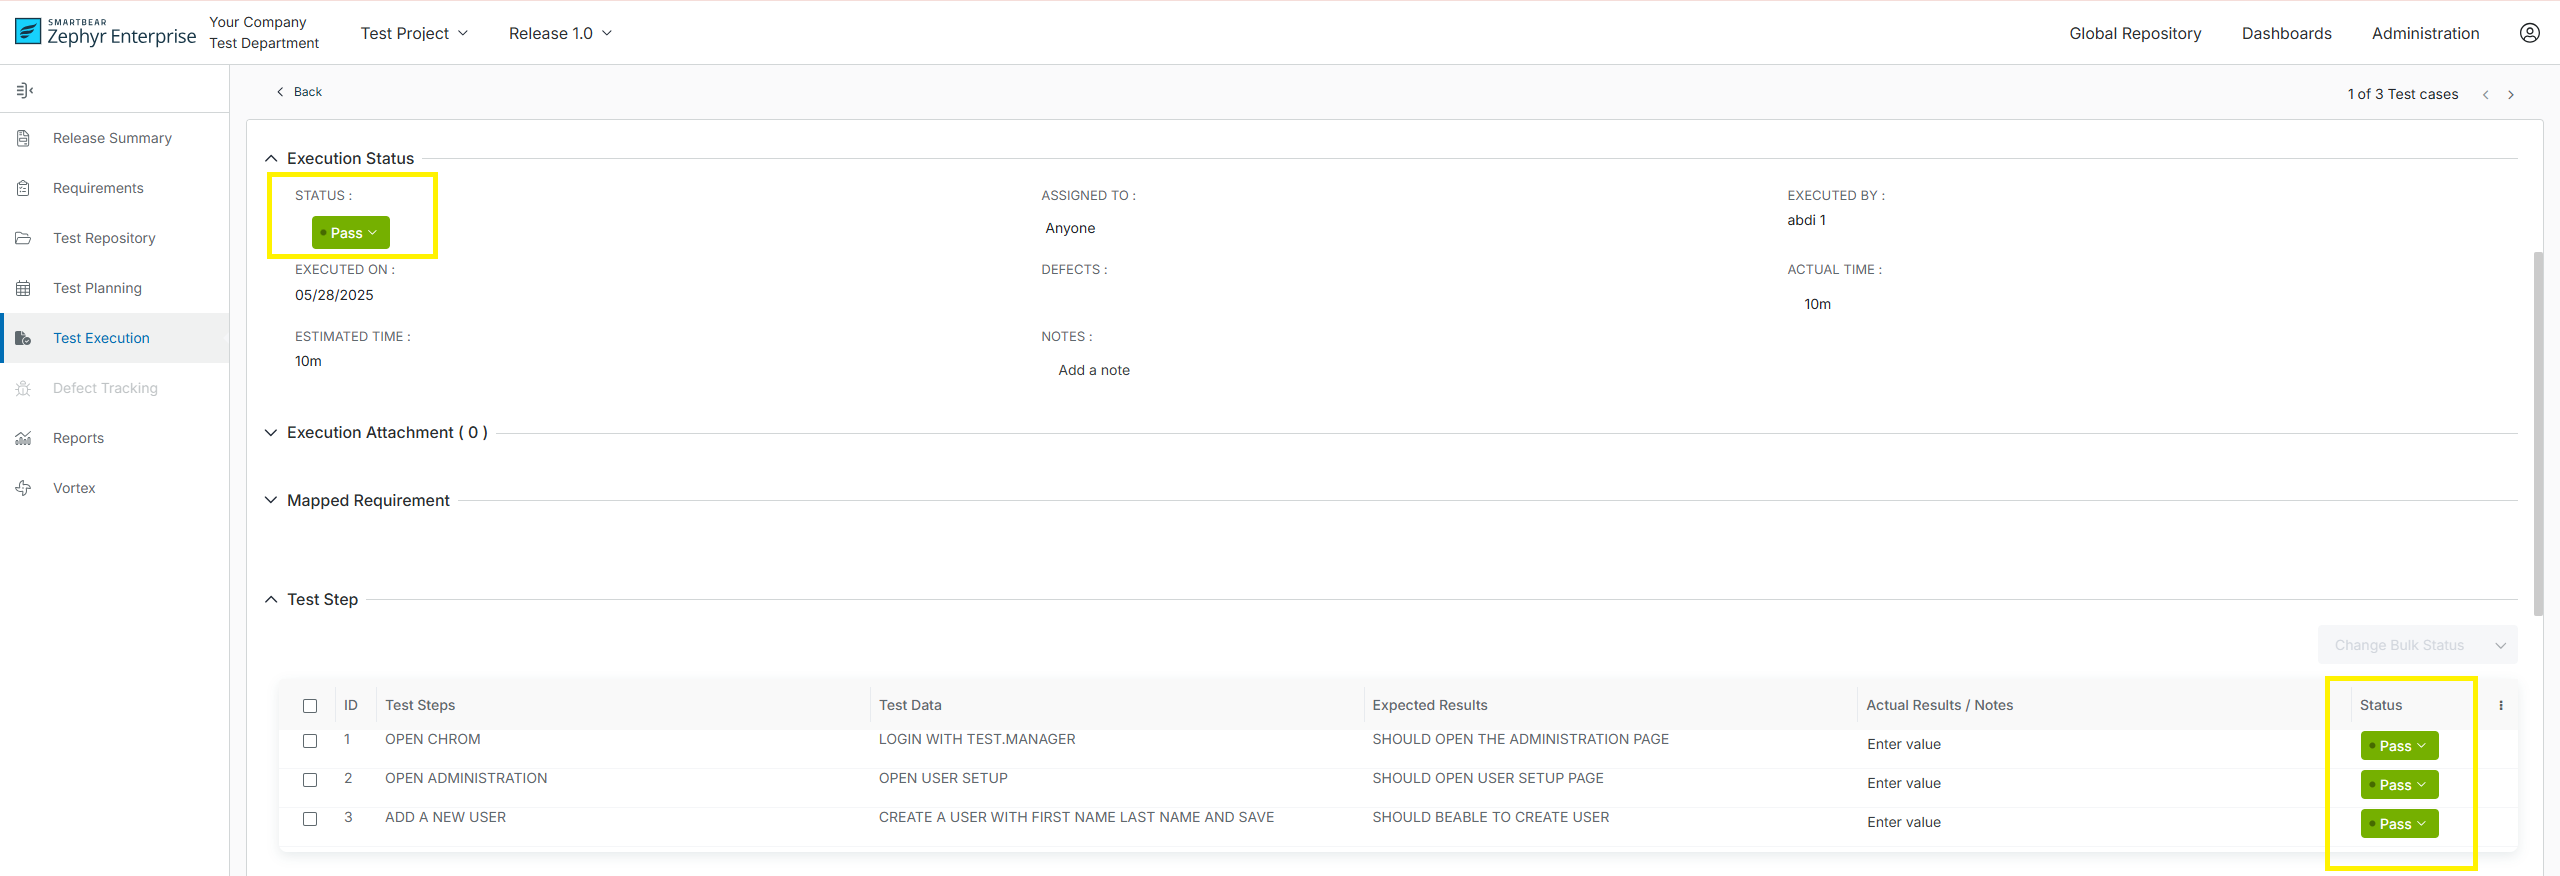Click SHOULD BEABLE TO CREATE USER text
This screenshot has height=876, width=2560.
1490,817
